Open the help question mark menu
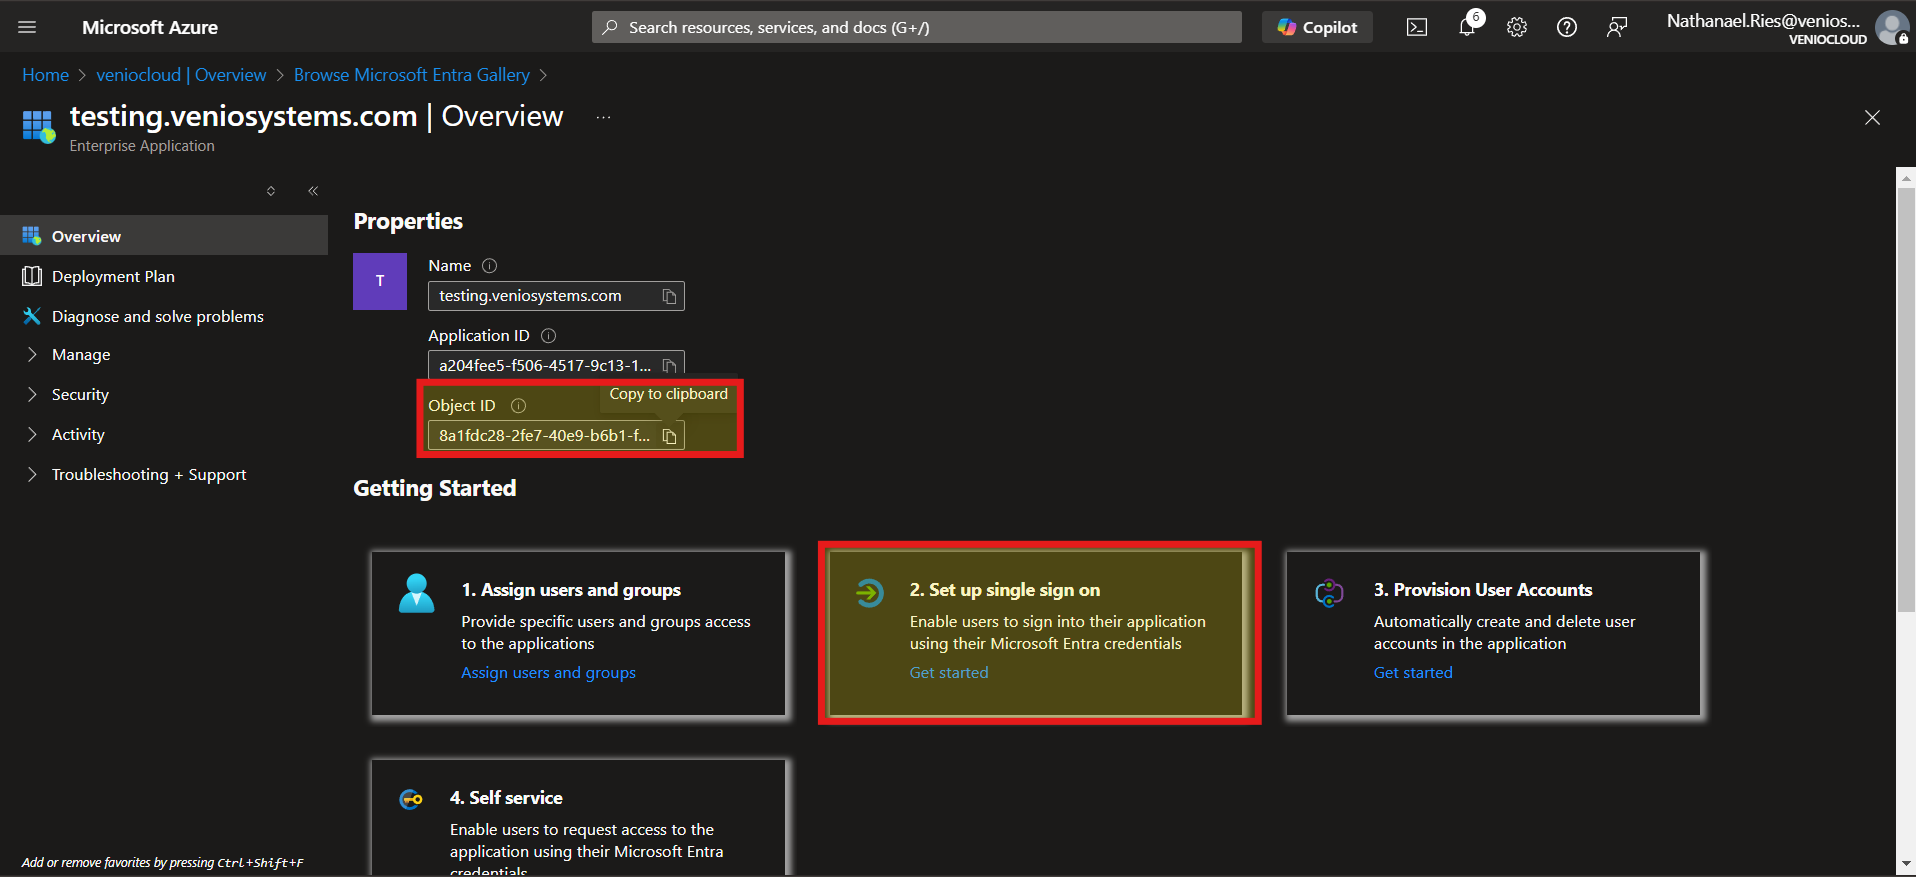 pos(1567,27)
